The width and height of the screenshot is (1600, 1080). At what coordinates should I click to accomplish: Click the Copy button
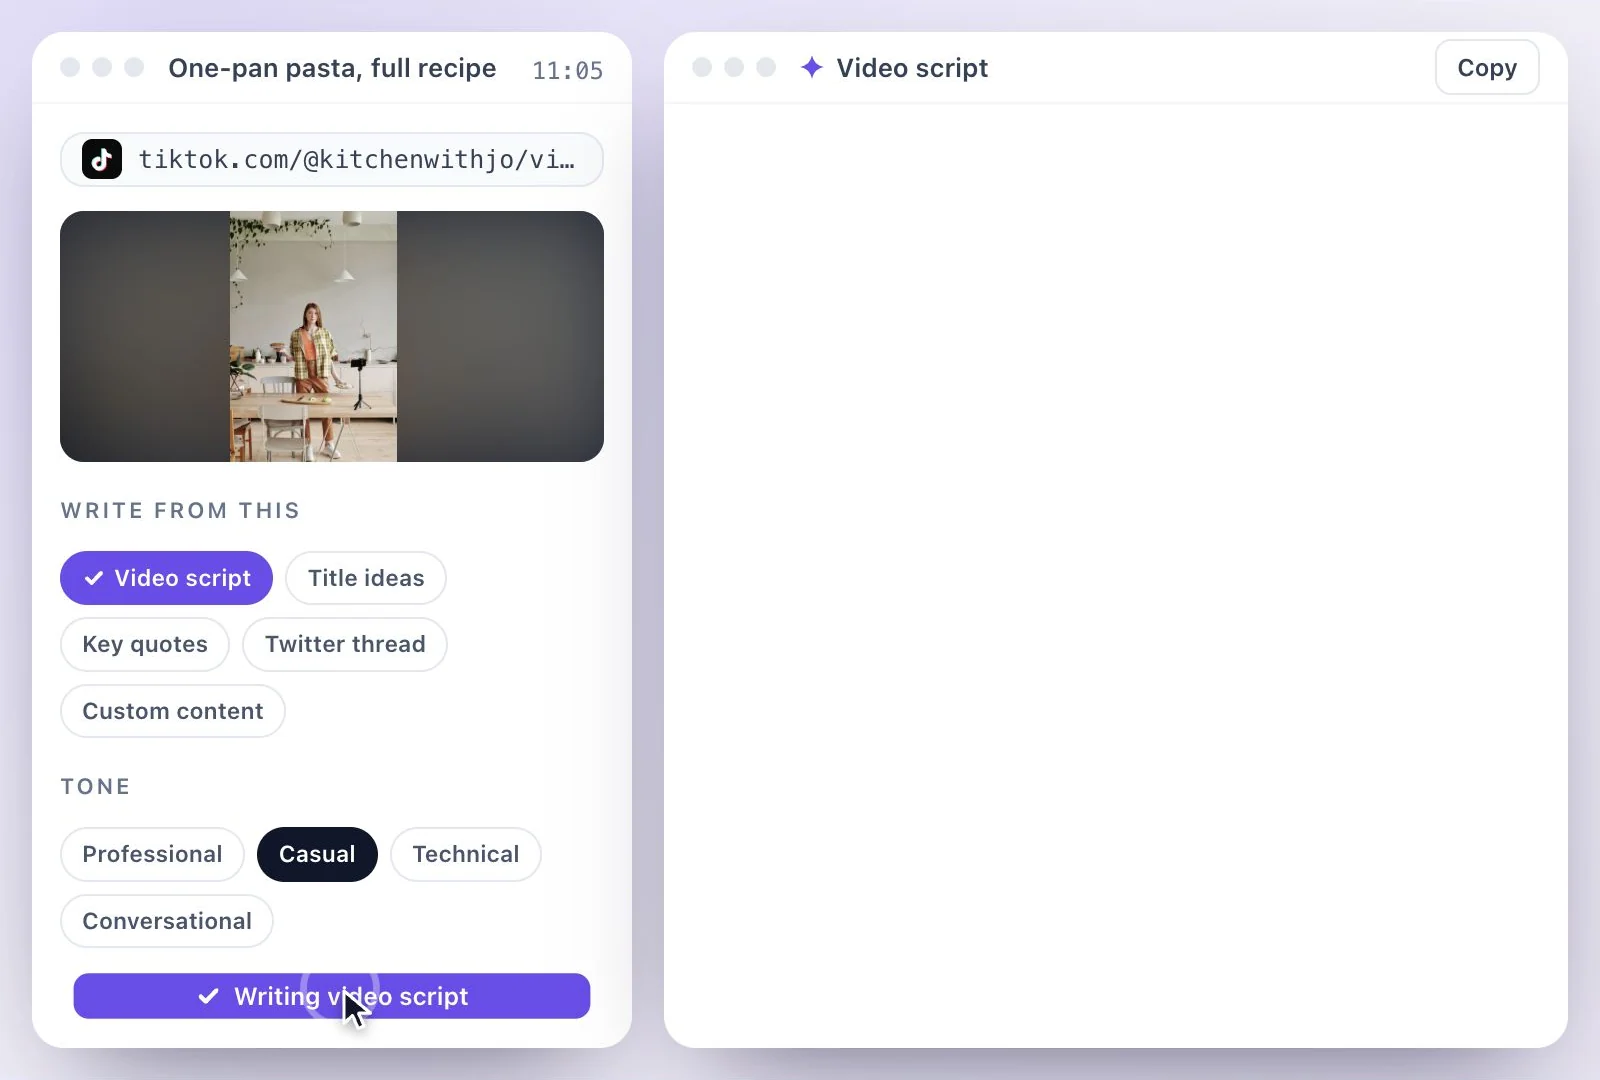(1487, 67)
